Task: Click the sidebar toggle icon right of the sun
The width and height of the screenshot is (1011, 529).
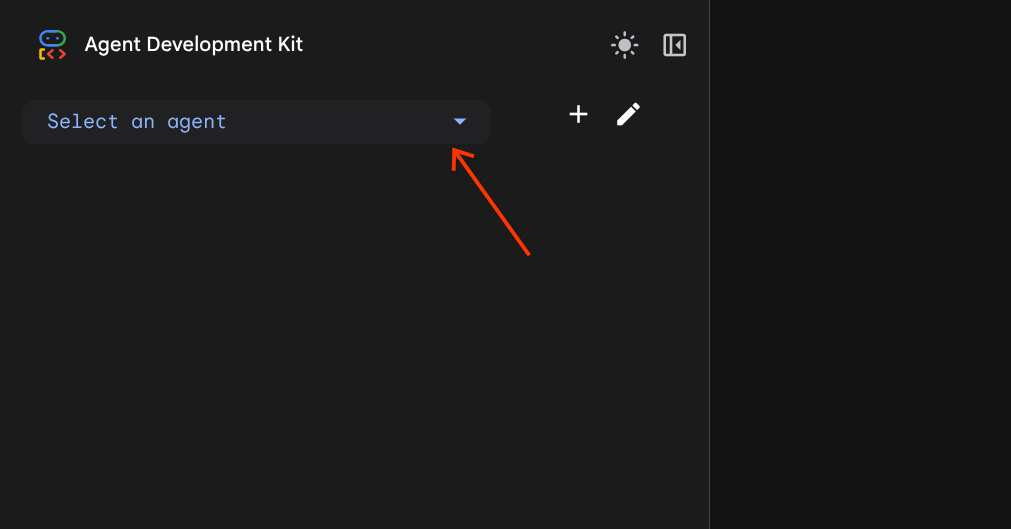Action: 675,45
